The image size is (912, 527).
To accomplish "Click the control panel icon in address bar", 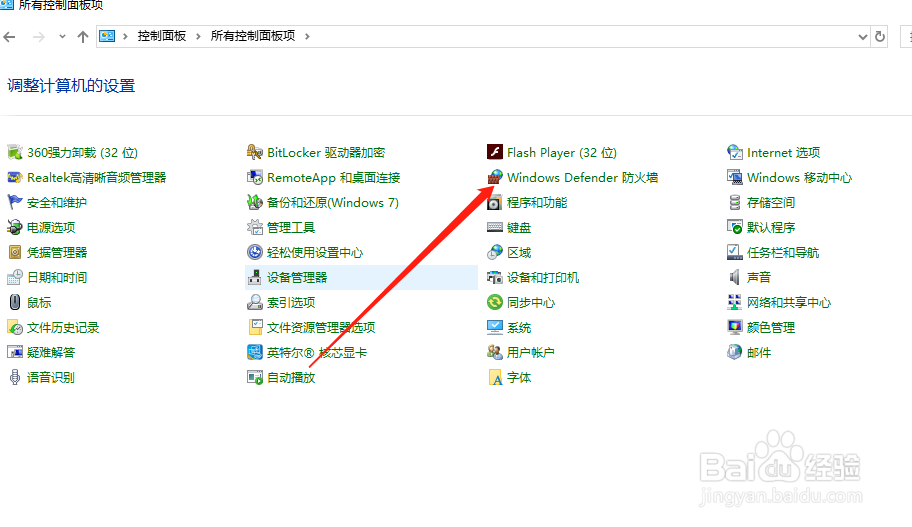I will (107, 37).
